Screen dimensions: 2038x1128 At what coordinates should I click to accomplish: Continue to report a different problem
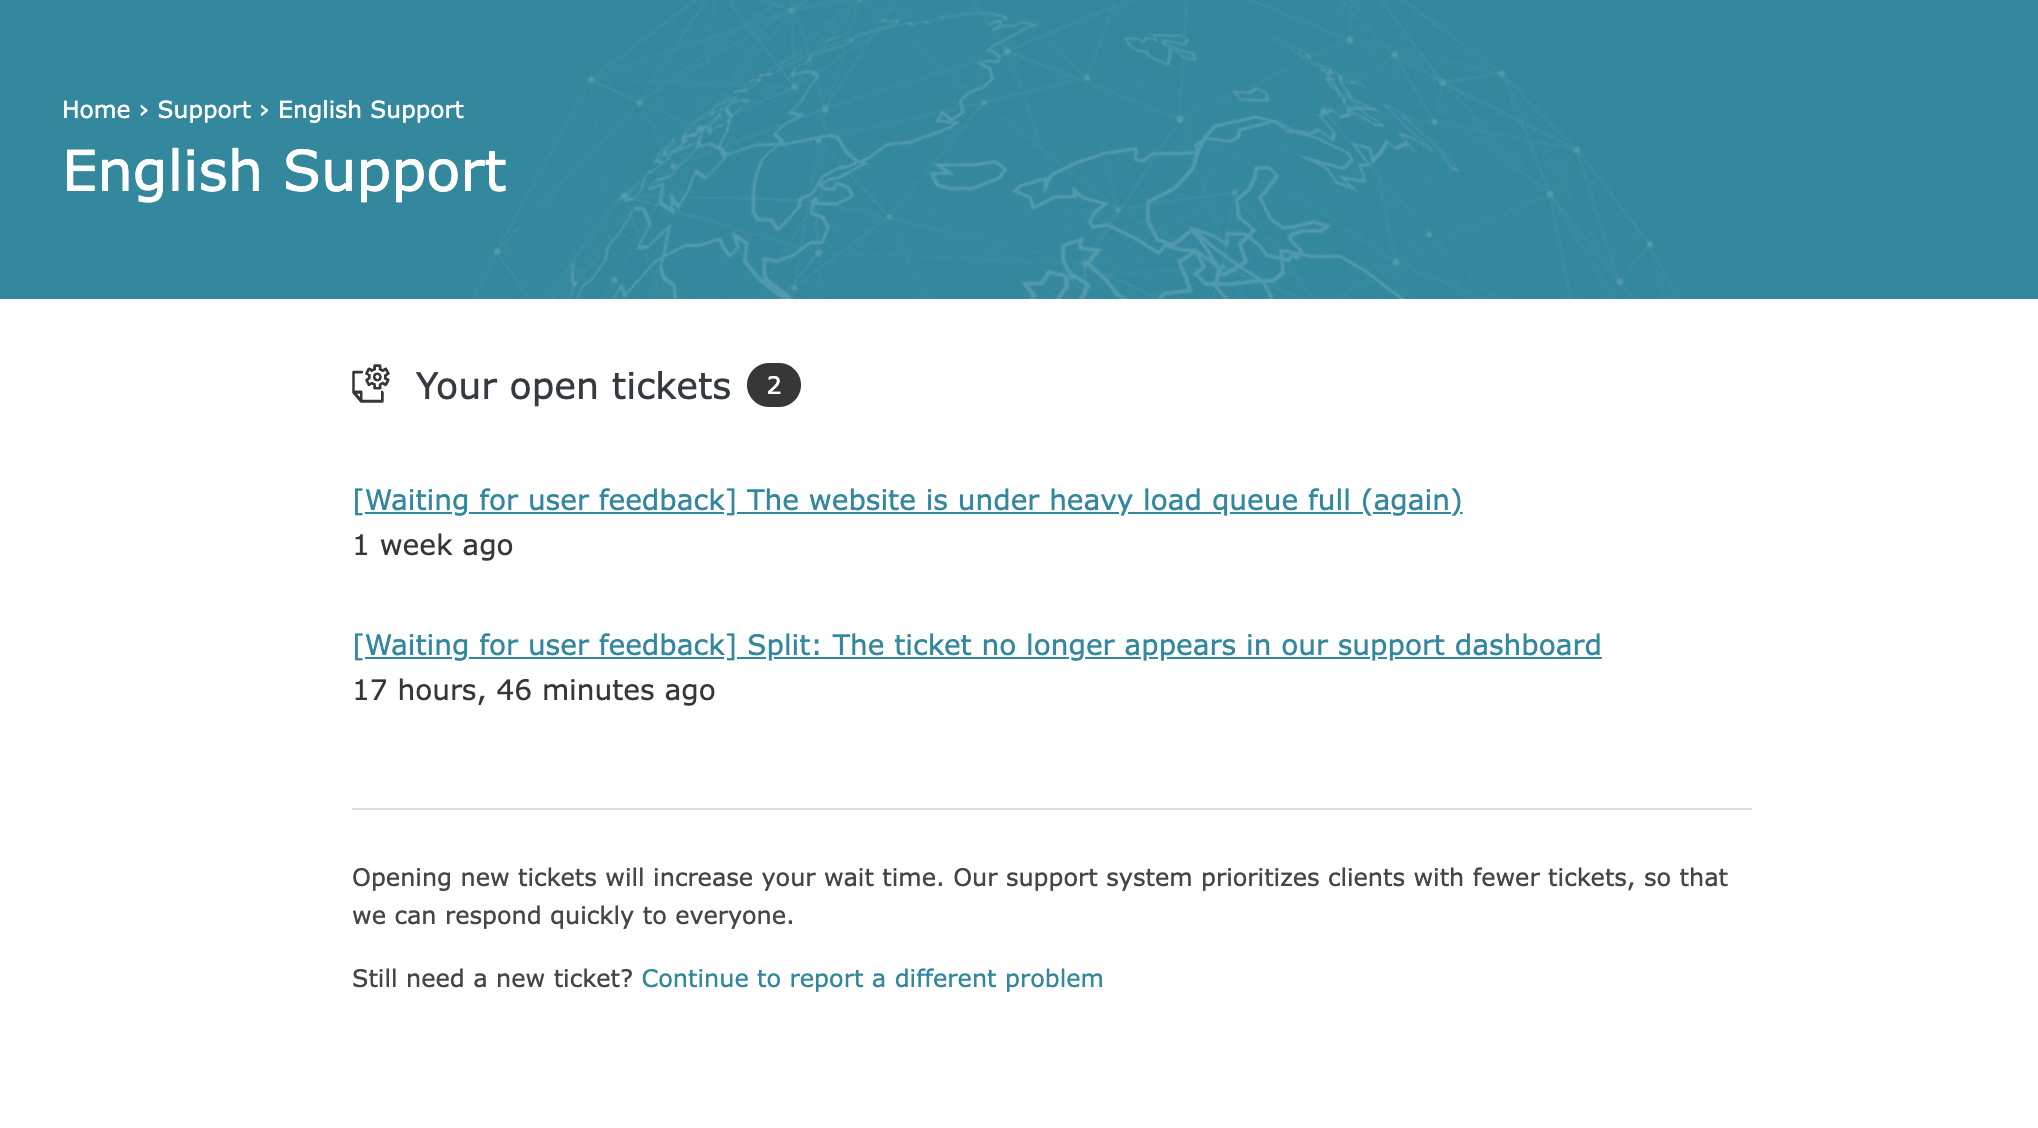click(872, 978)
